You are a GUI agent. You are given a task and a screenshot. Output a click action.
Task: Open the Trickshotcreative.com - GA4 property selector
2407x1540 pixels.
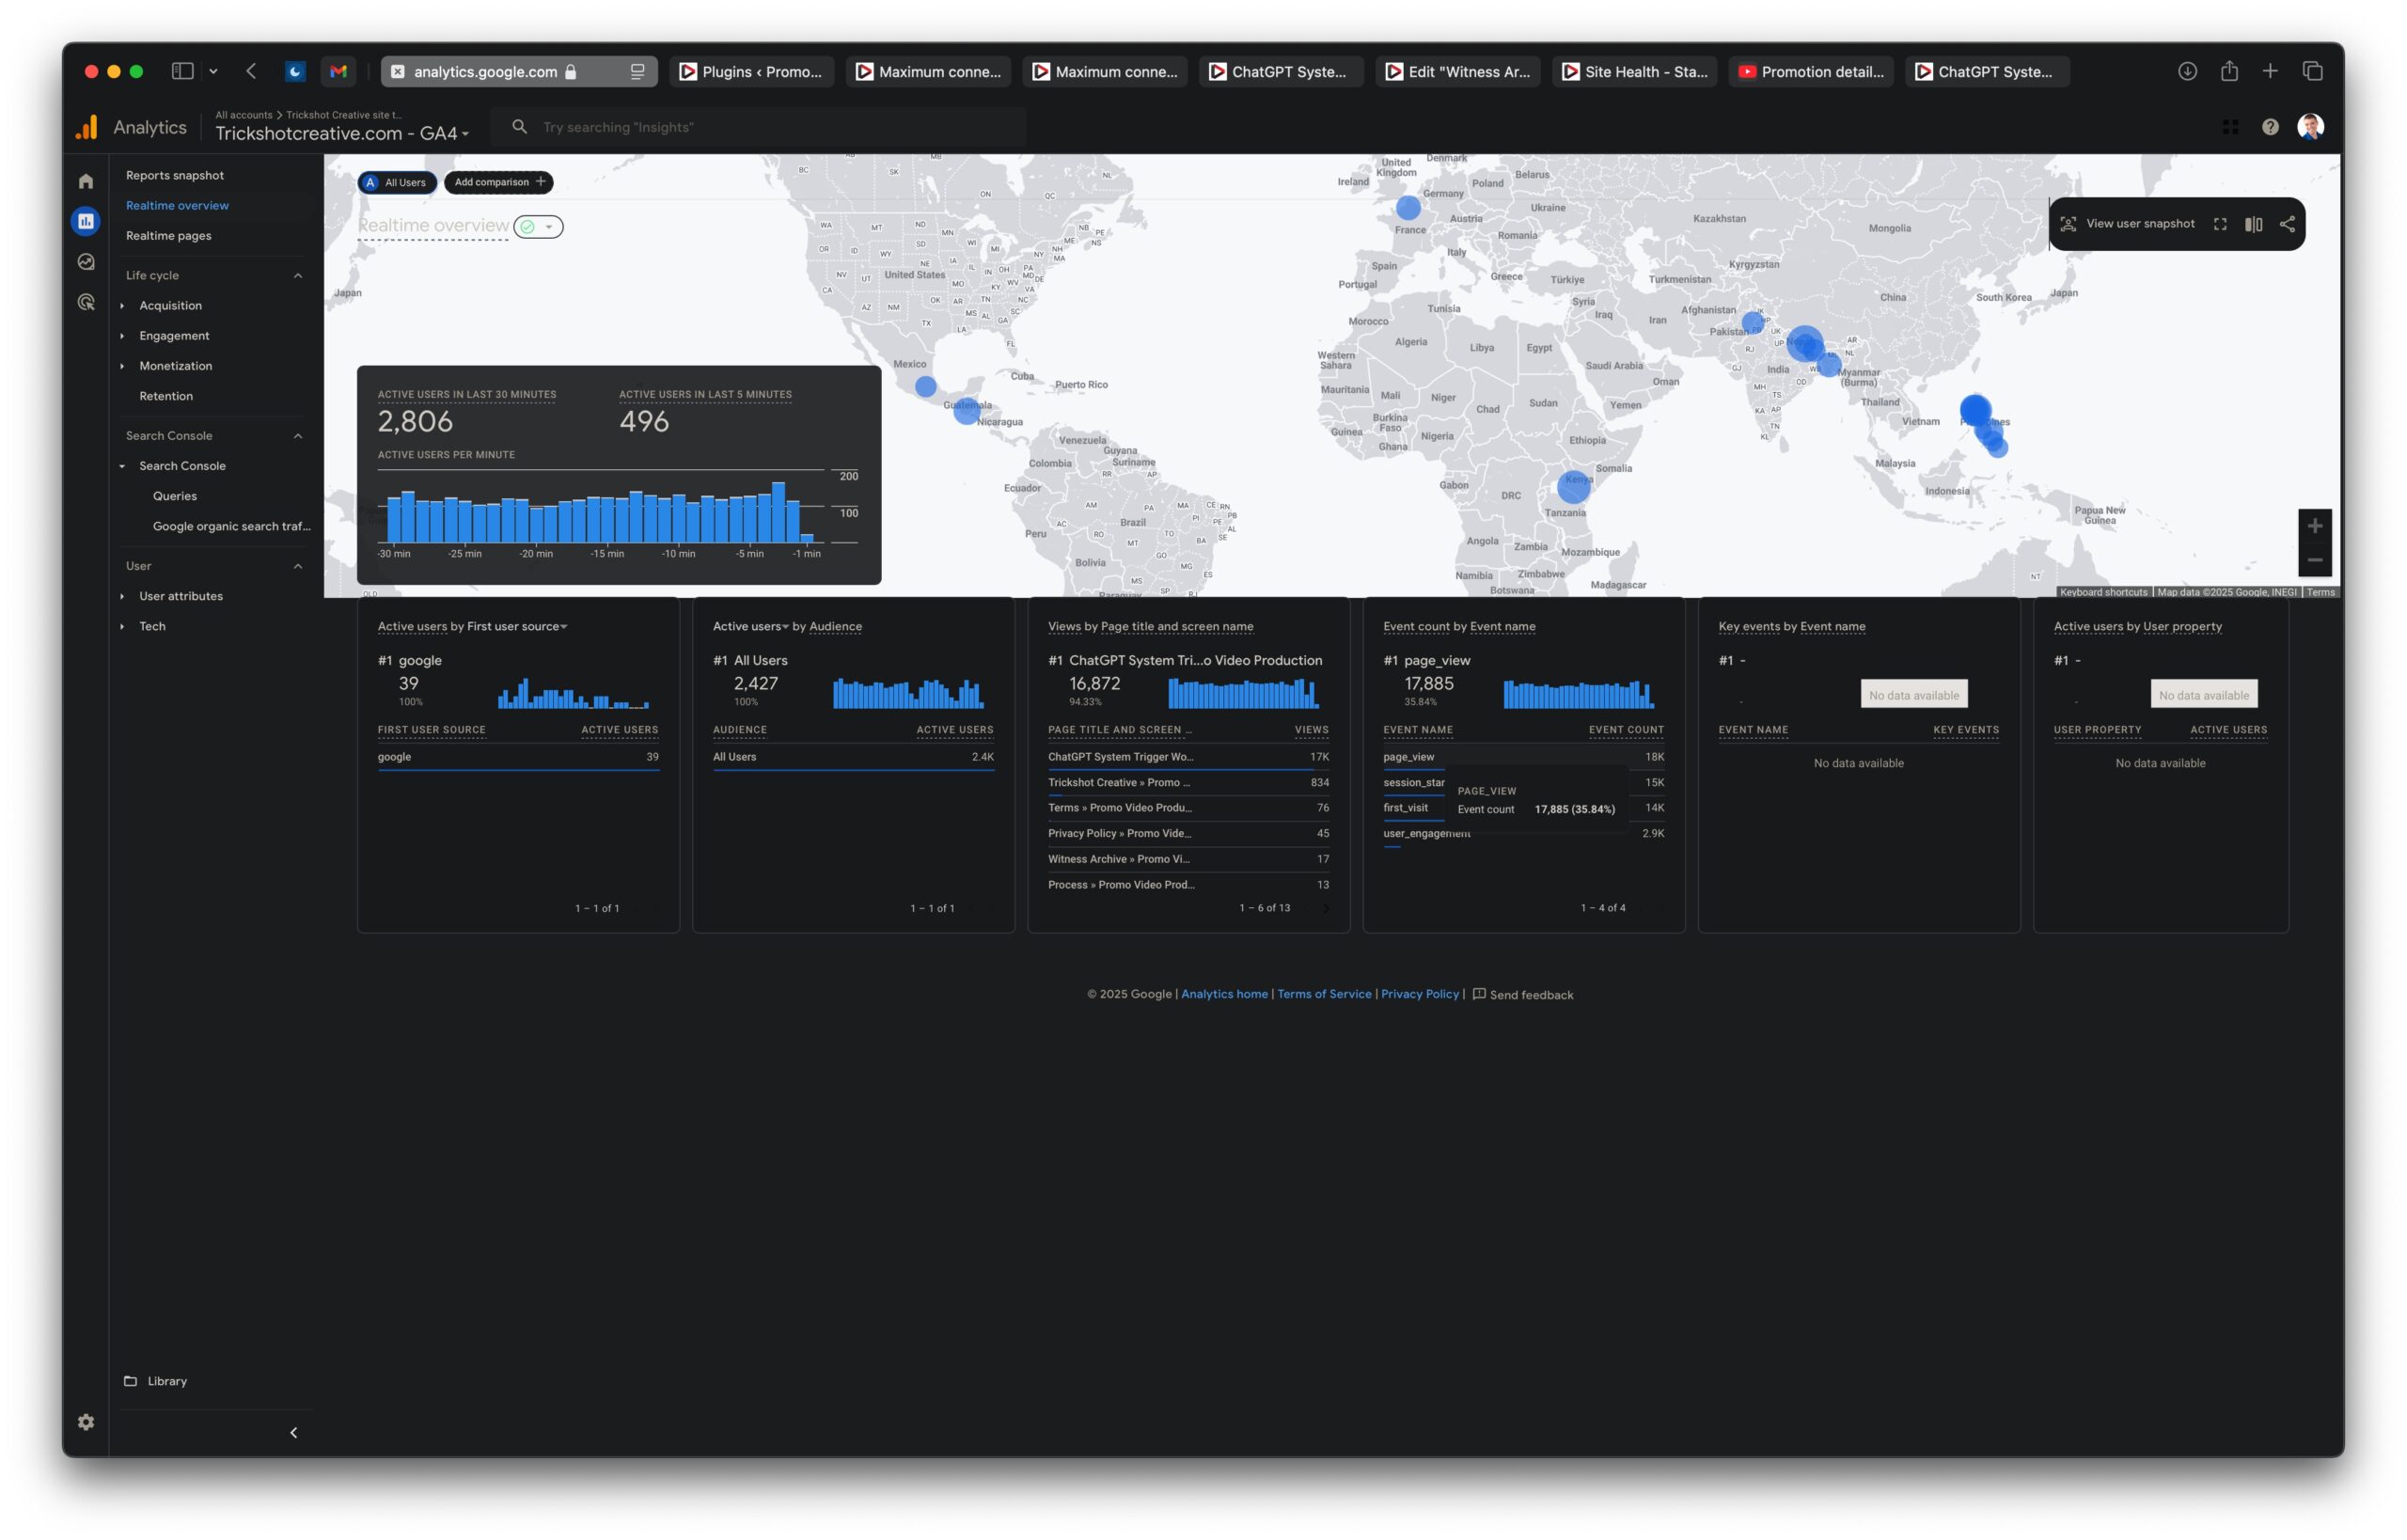[342, 133]
